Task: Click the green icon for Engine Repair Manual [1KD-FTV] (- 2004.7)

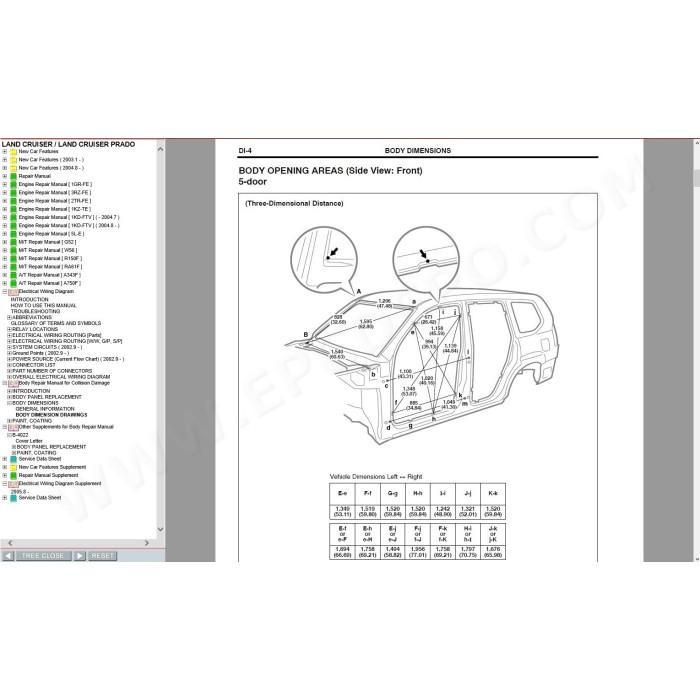Action: 13,217
